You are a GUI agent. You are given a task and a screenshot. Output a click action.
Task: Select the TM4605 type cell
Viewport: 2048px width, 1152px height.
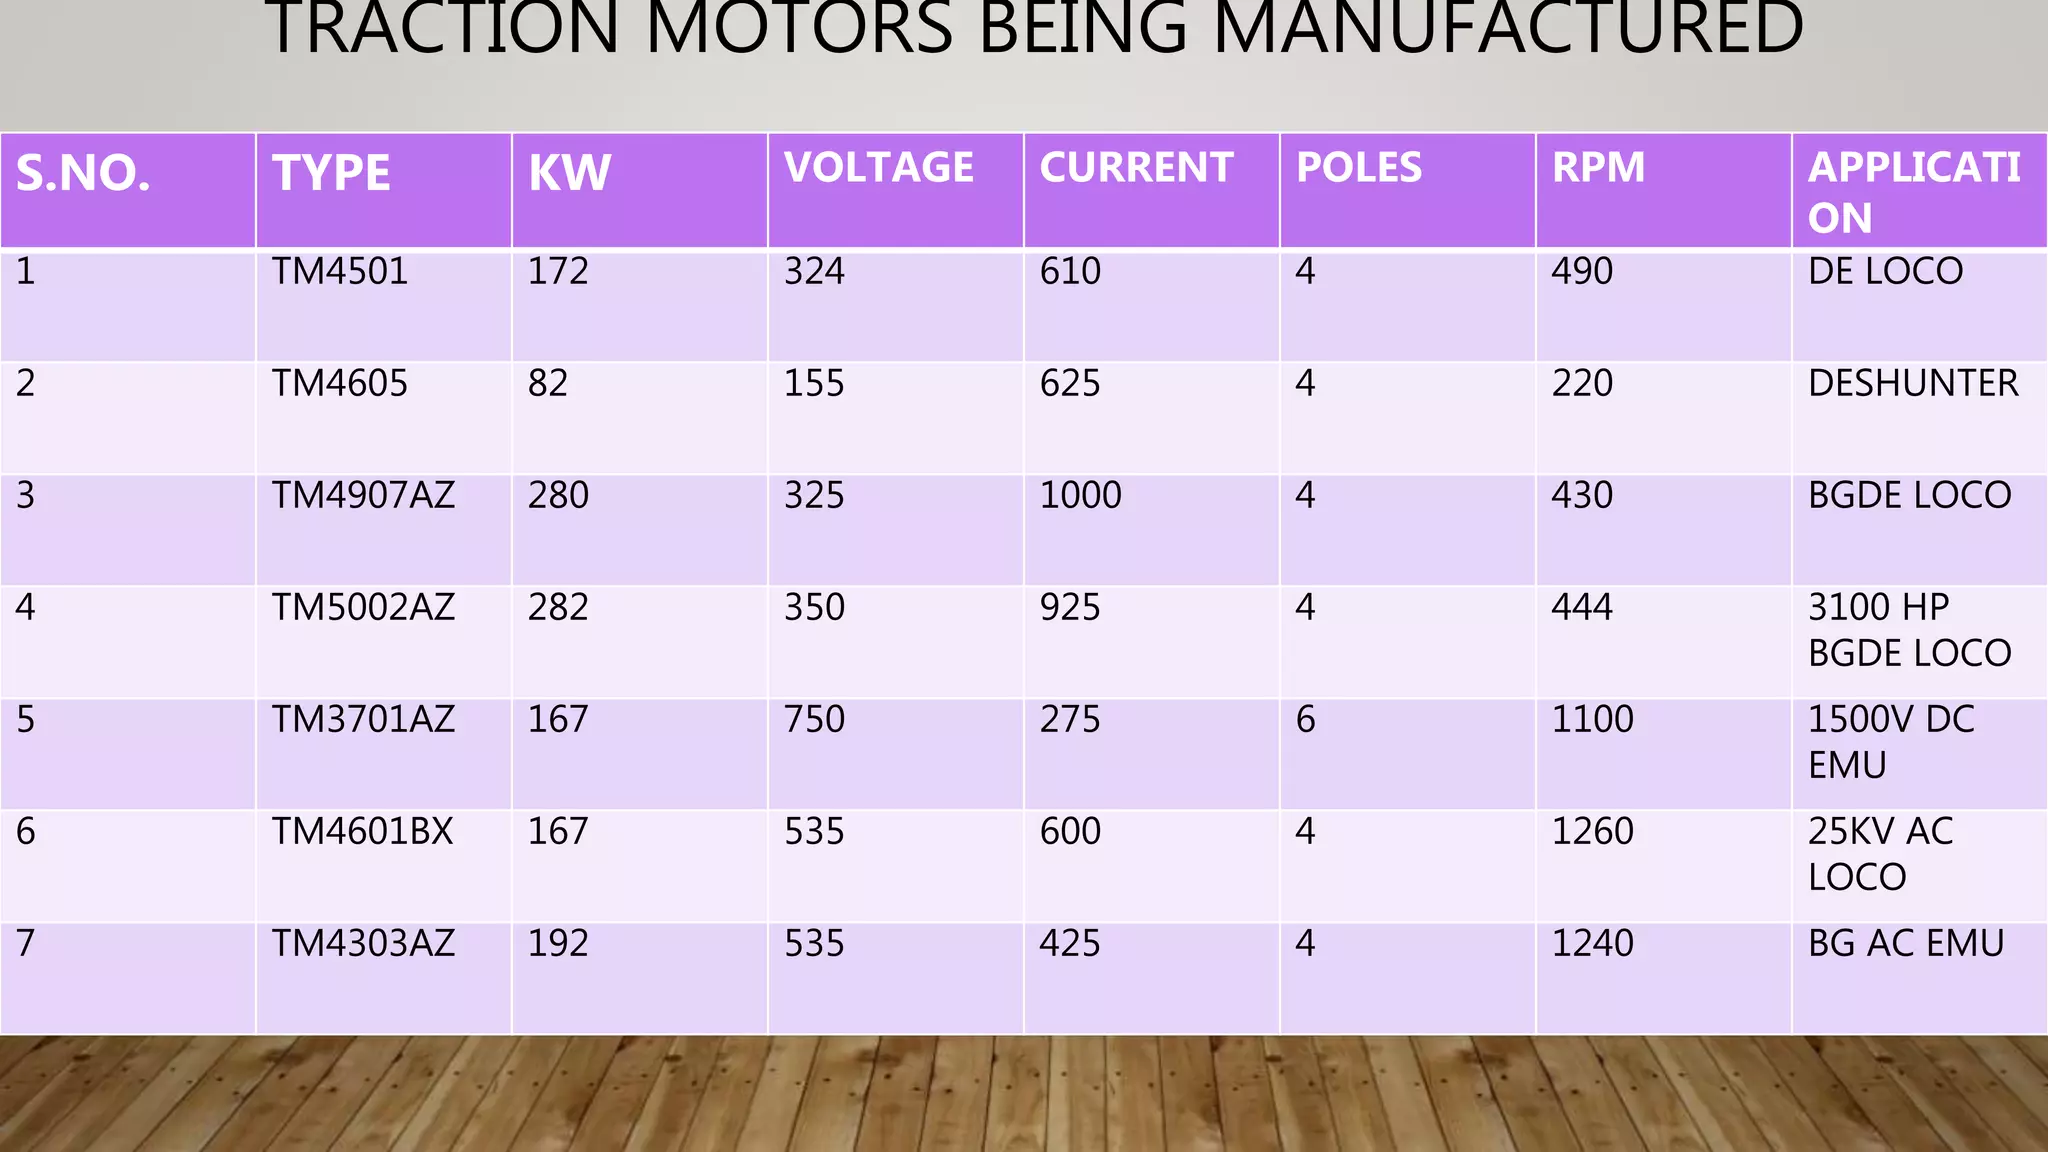pos(340,384)
